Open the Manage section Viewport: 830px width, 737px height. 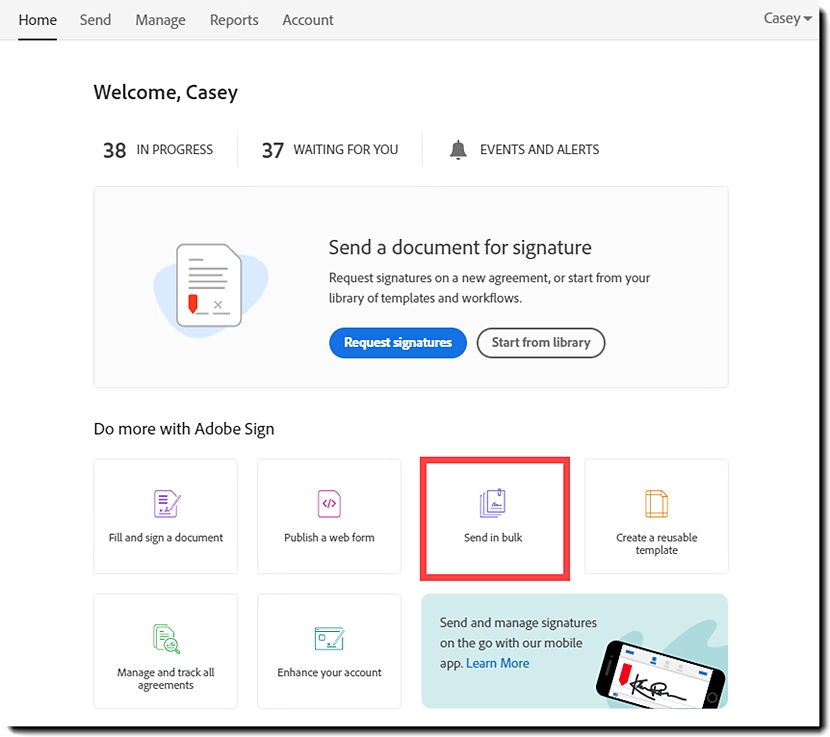pyautogui.click(x=160, y=19)
